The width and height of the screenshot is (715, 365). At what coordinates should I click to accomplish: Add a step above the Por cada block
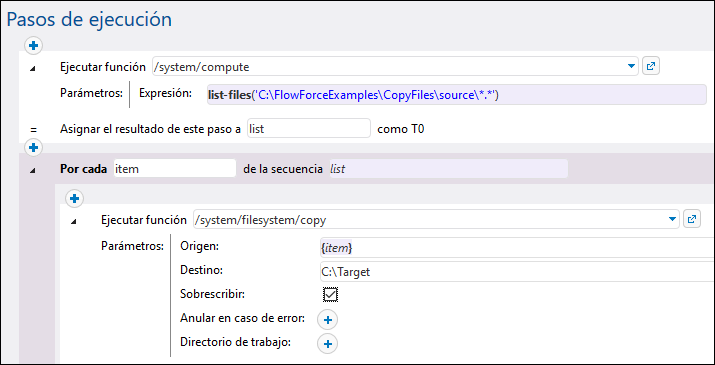pos(34,147)
